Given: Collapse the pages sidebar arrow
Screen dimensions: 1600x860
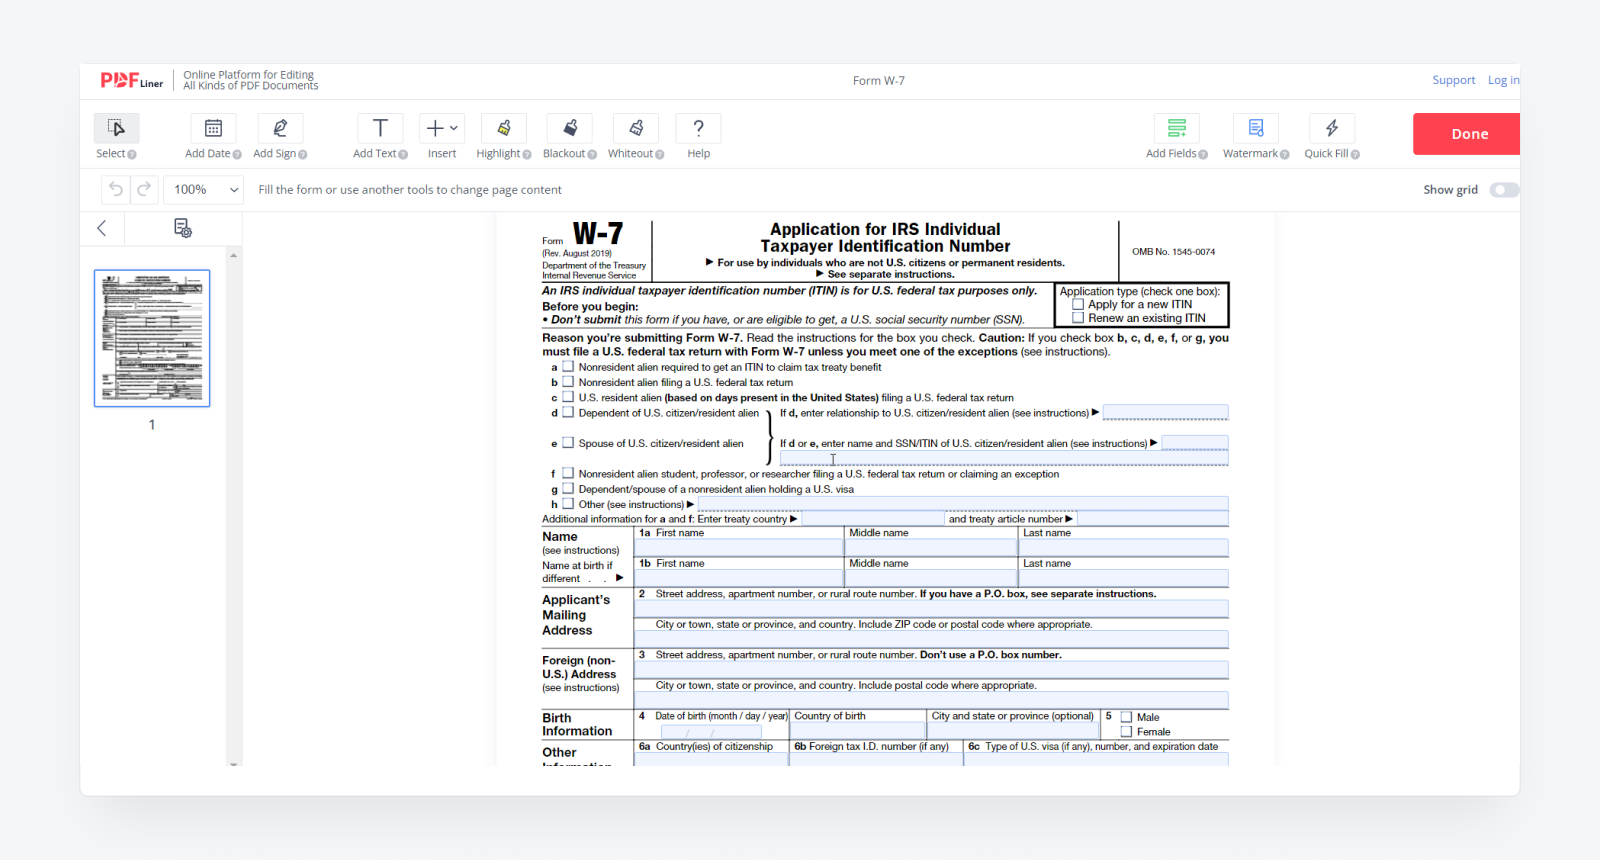Looking at the screenshot, I should tap(102, 228).
